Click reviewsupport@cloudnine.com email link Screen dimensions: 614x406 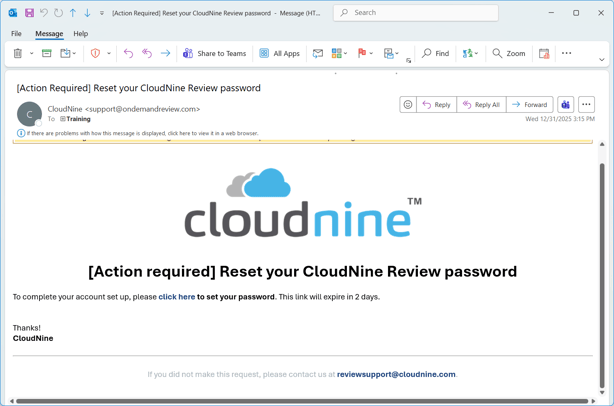(396, 374)
